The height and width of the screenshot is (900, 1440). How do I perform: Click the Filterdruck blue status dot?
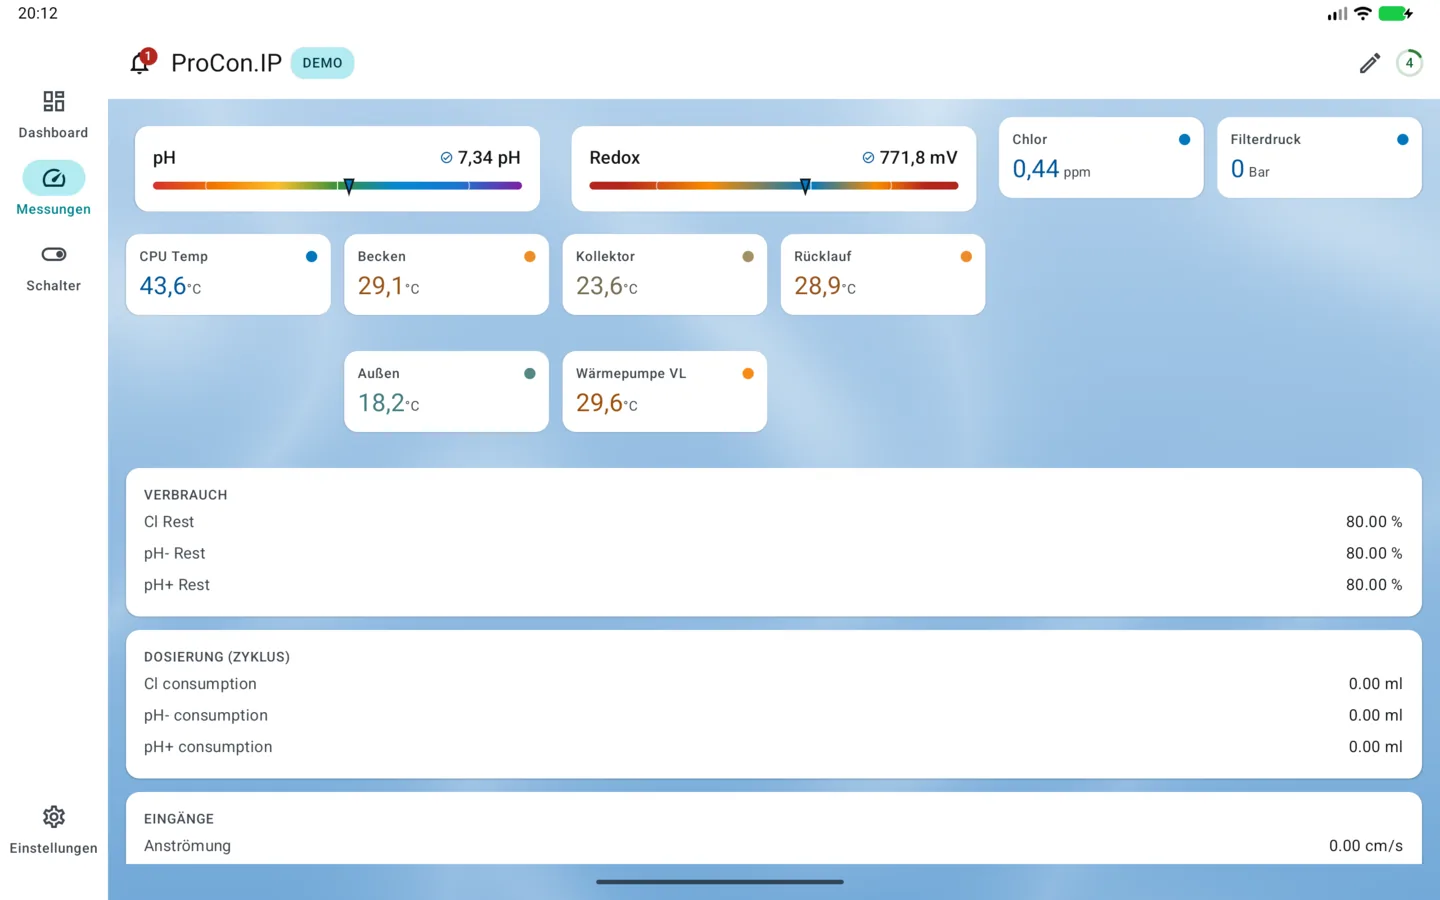[x=1402, y=140]
